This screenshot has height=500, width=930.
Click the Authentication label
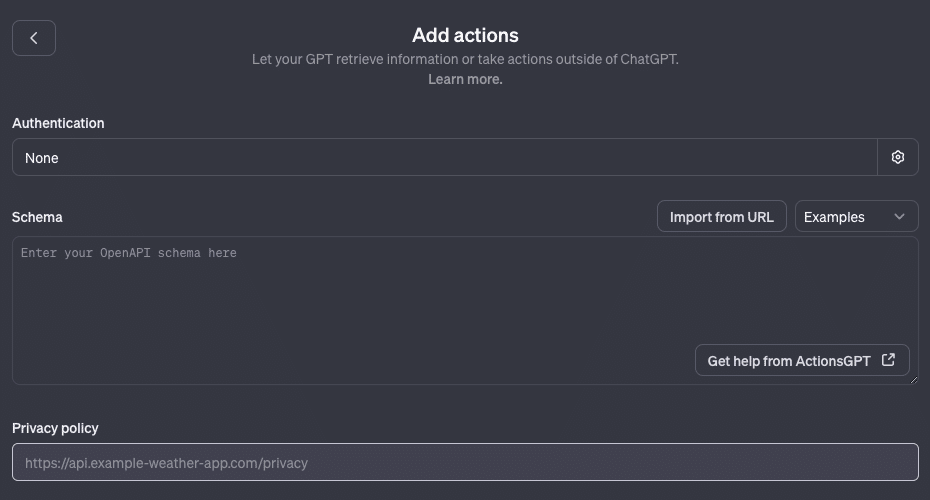(58, 123)
